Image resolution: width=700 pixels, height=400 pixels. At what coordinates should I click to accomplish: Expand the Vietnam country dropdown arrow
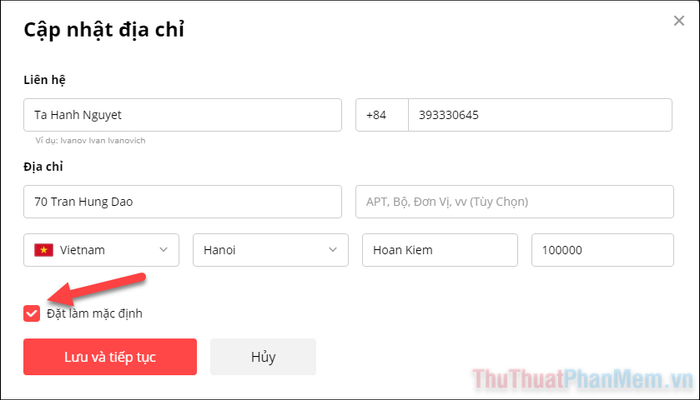click(x=163, y=250)
